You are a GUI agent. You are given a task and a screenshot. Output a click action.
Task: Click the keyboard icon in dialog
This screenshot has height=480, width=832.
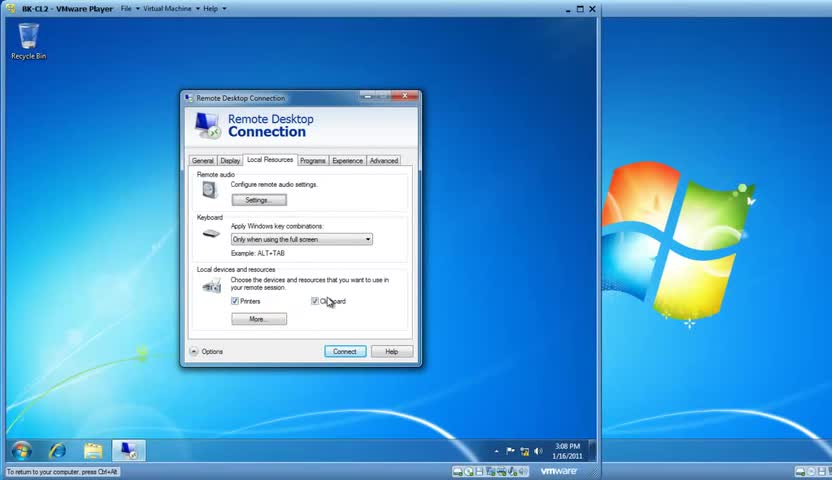point(211,234)
